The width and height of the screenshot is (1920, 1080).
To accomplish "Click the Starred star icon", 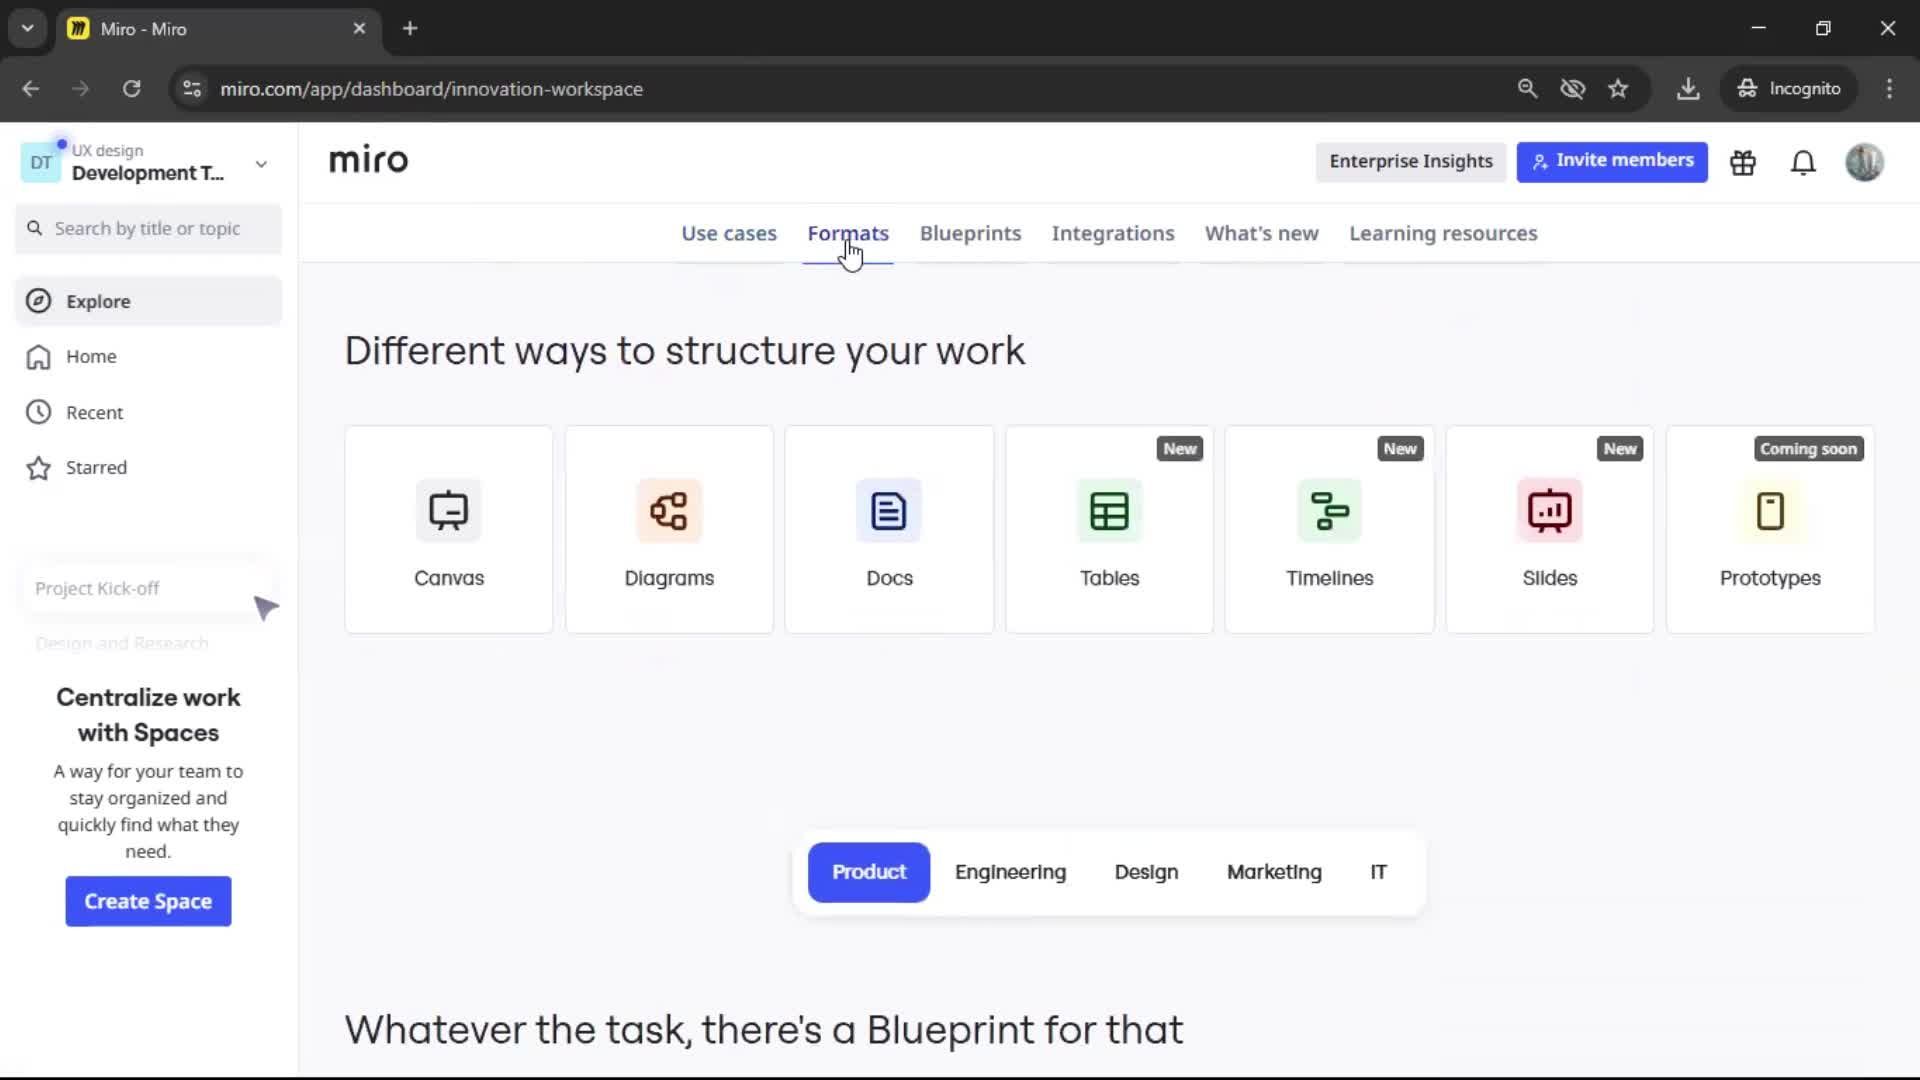I will click(x=38, y=468).
